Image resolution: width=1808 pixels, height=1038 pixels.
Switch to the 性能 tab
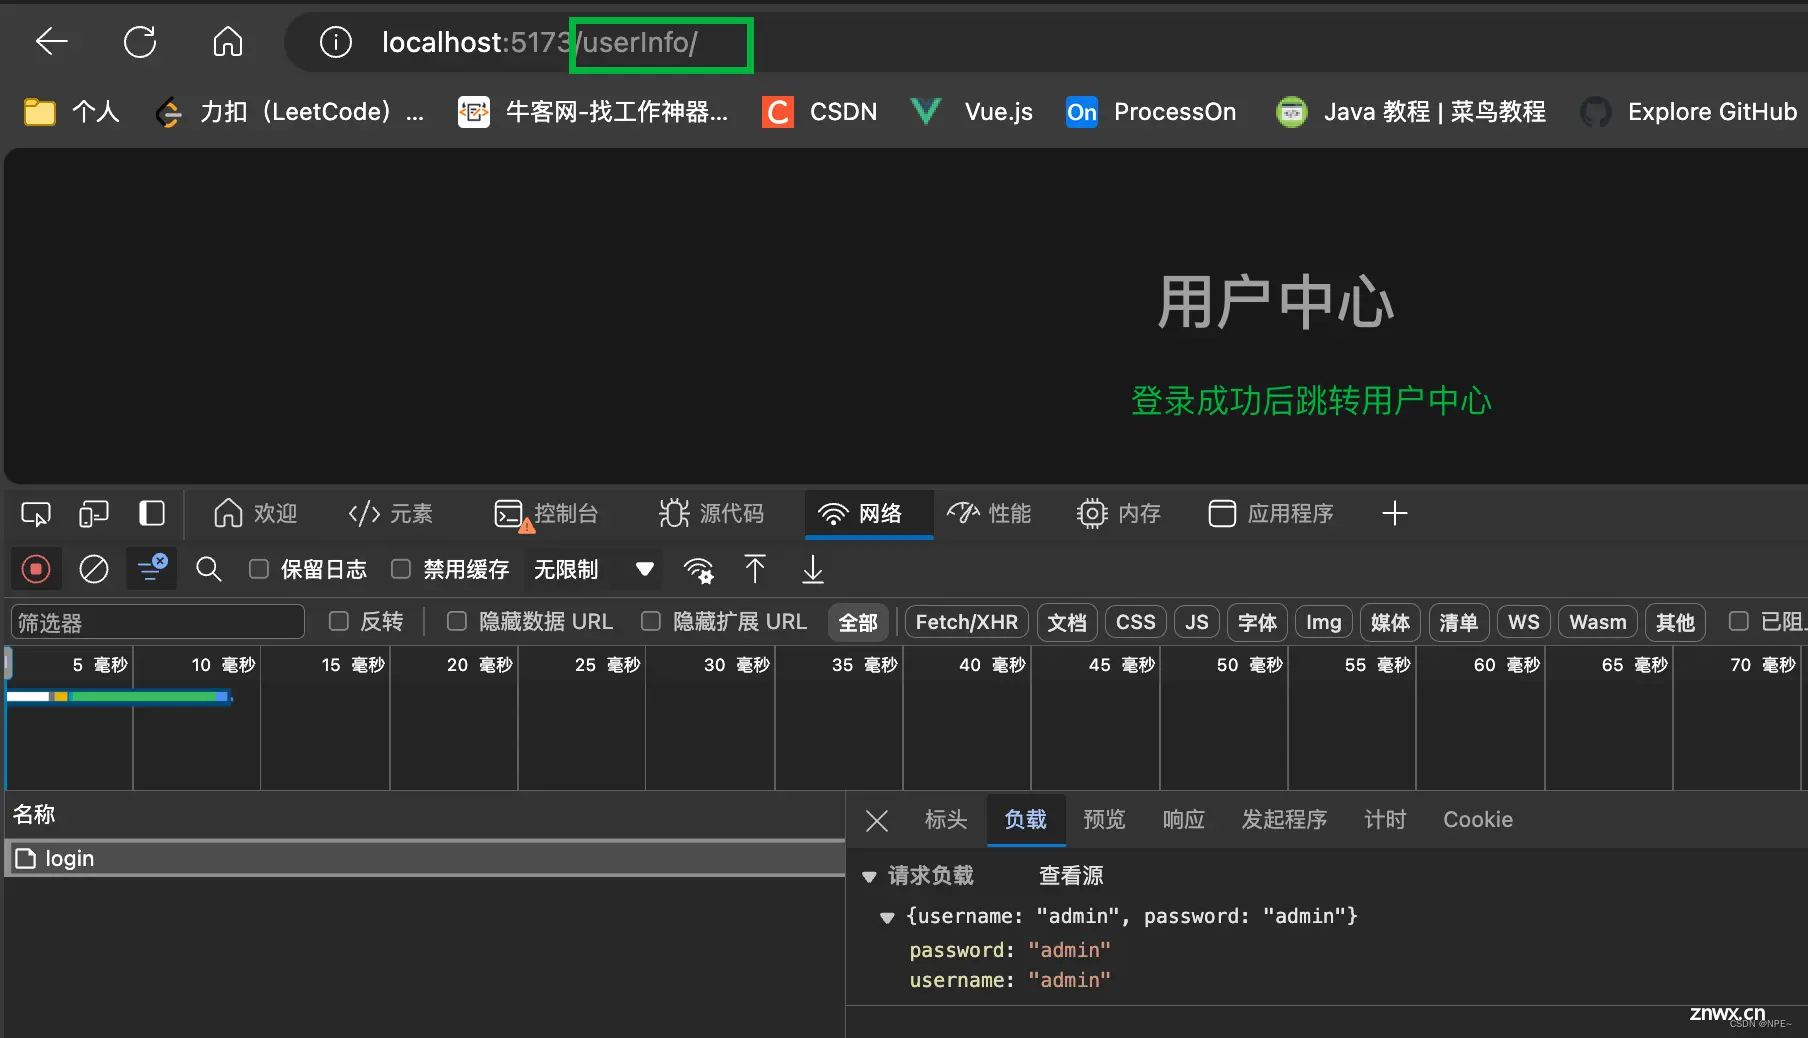tap(989, 514)
